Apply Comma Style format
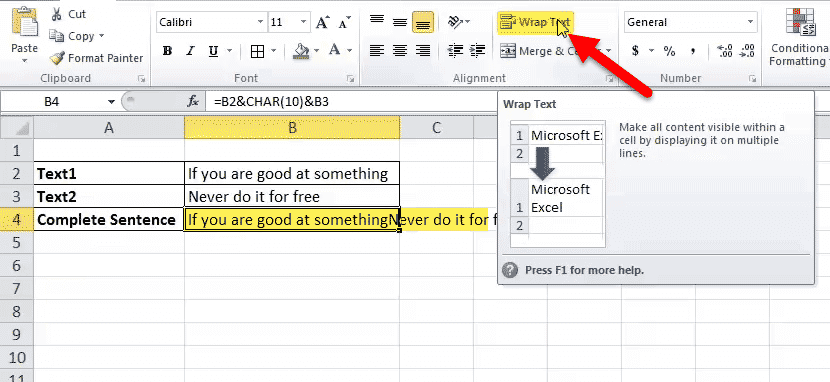Viewport: 830px width, 382px height. 692,51
